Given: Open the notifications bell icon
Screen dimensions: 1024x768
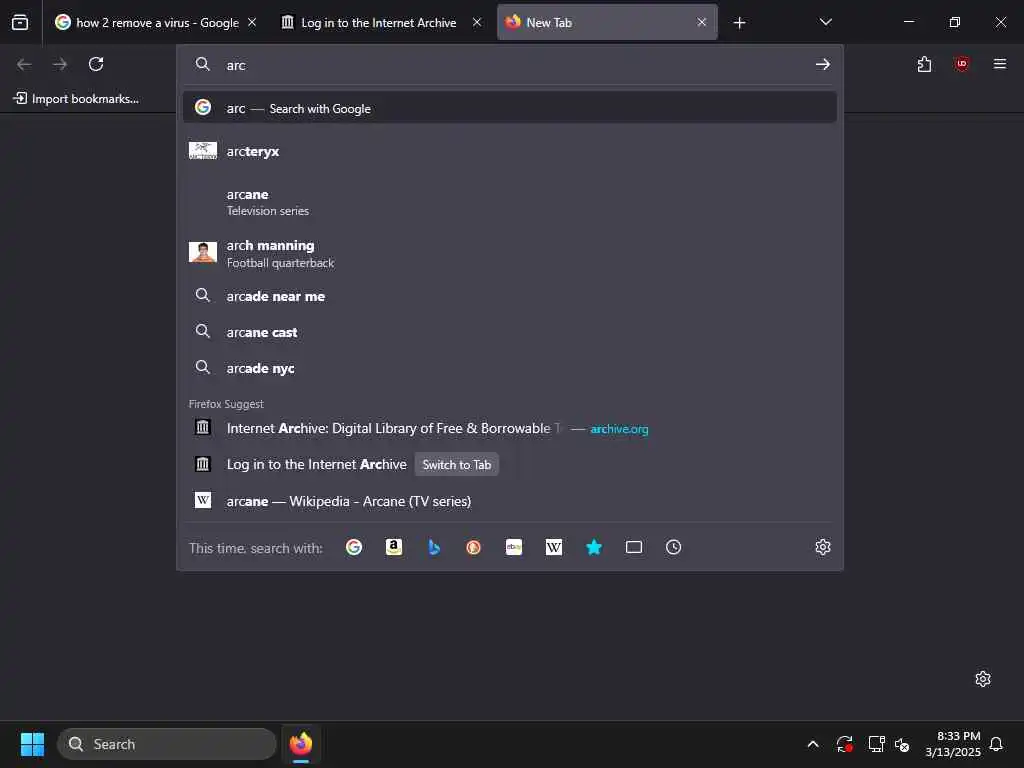Looking at the screenshot, I should [996, 744].
